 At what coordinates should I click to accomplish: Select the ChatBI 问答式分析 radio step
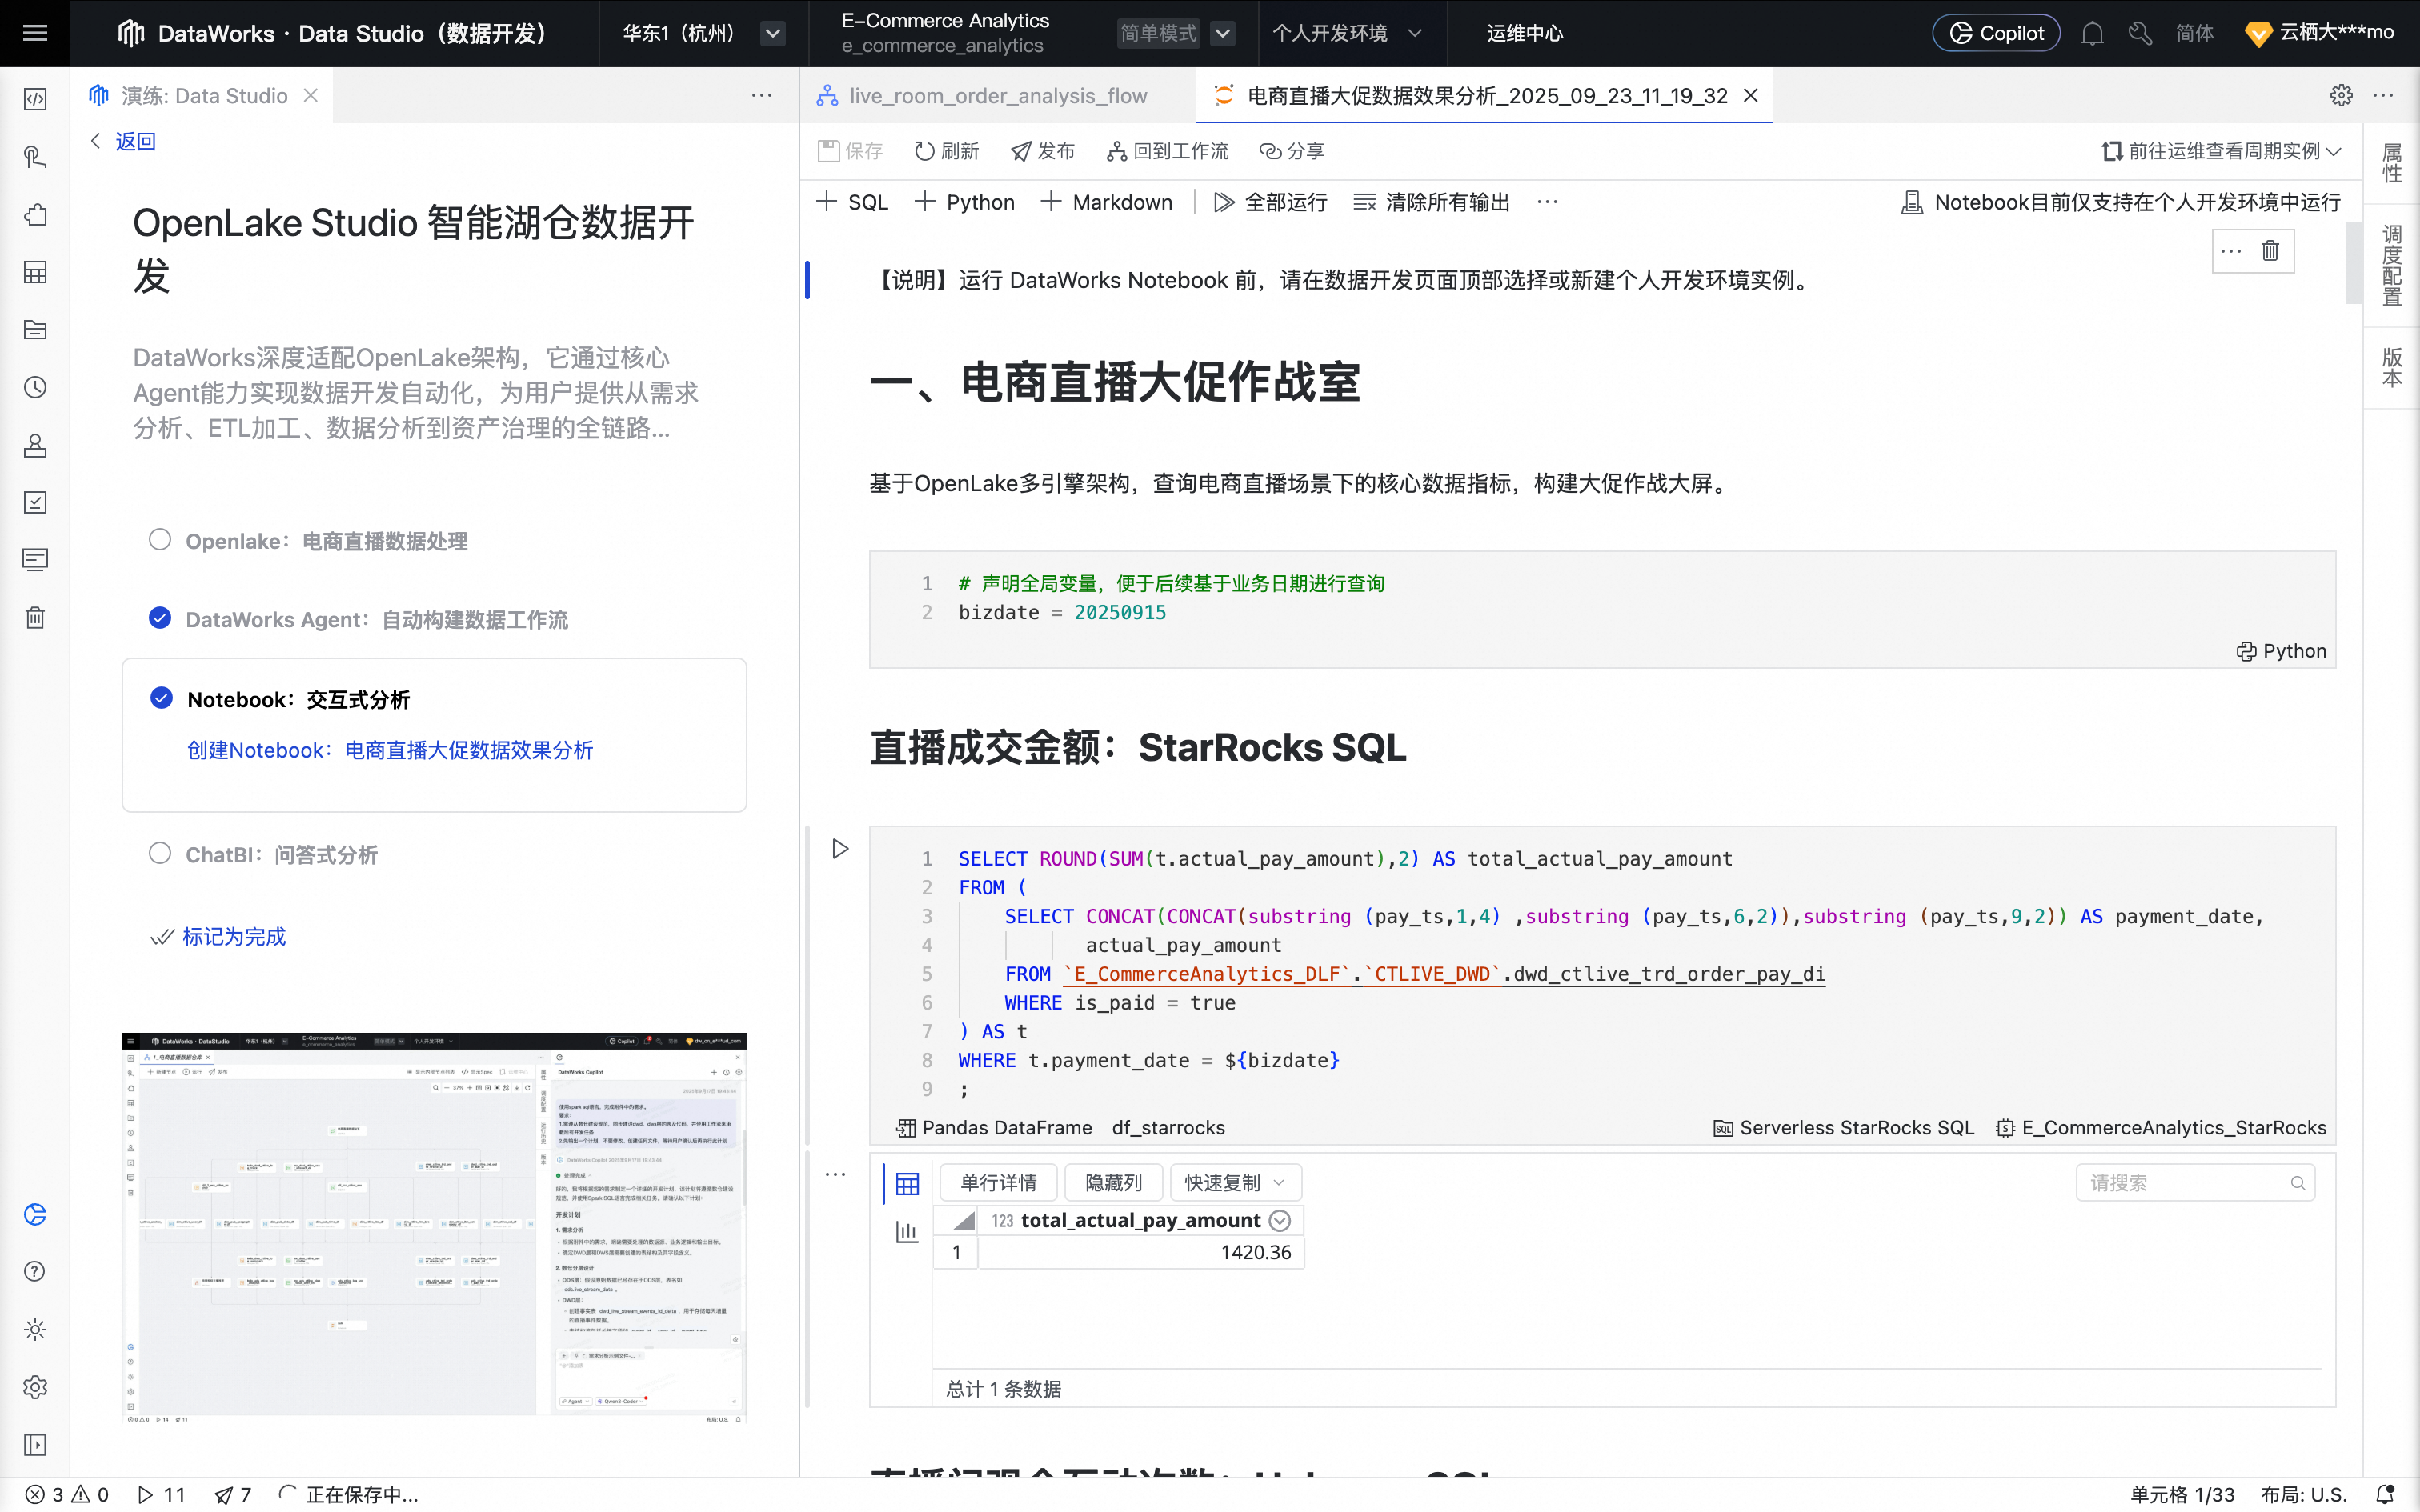tap(160, 854)
